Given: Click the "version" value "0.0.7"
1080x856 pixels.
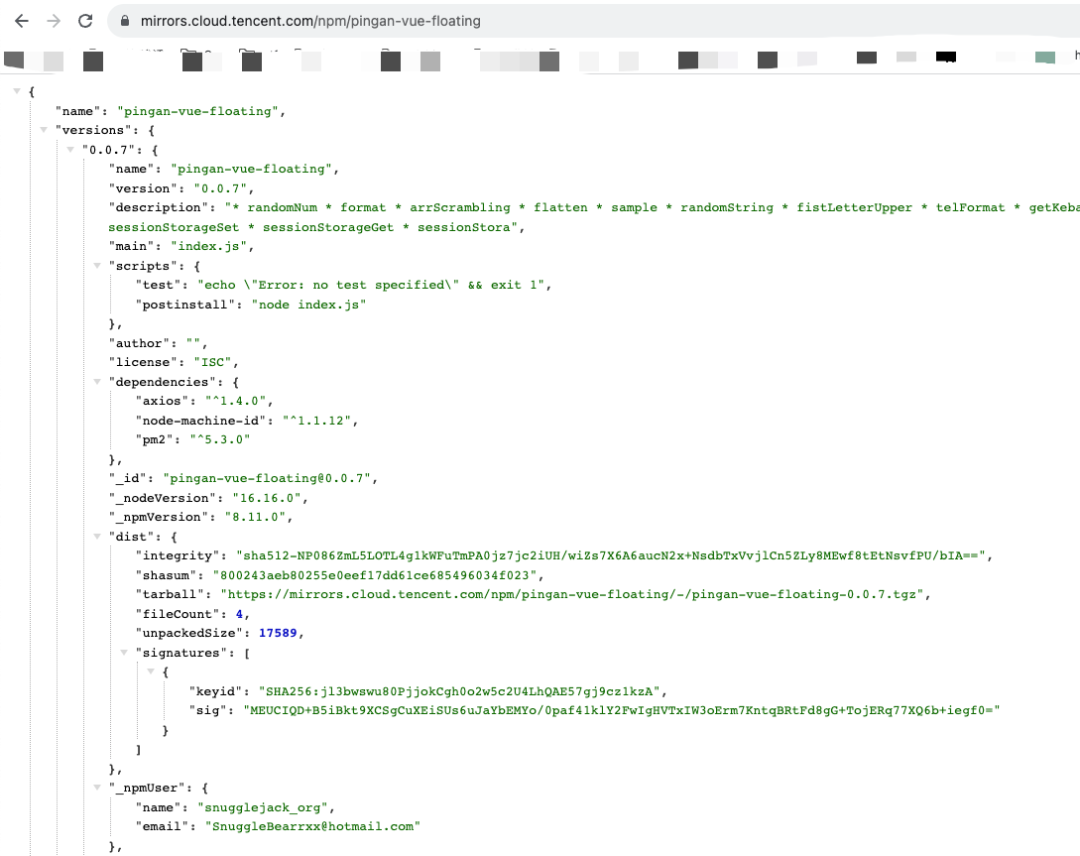Looking at the screenshot, I should coord(220,188).
